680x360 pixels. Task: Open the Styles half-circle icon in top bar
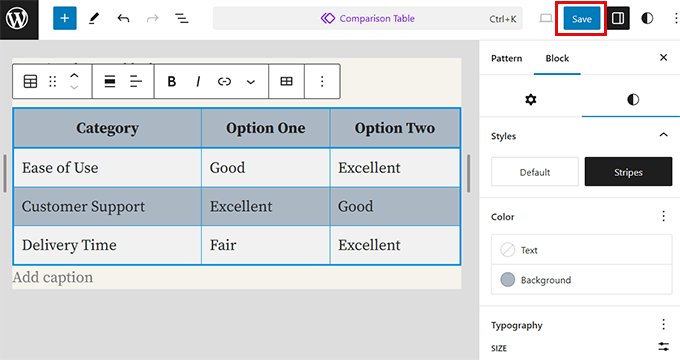(x=647, y=18)
